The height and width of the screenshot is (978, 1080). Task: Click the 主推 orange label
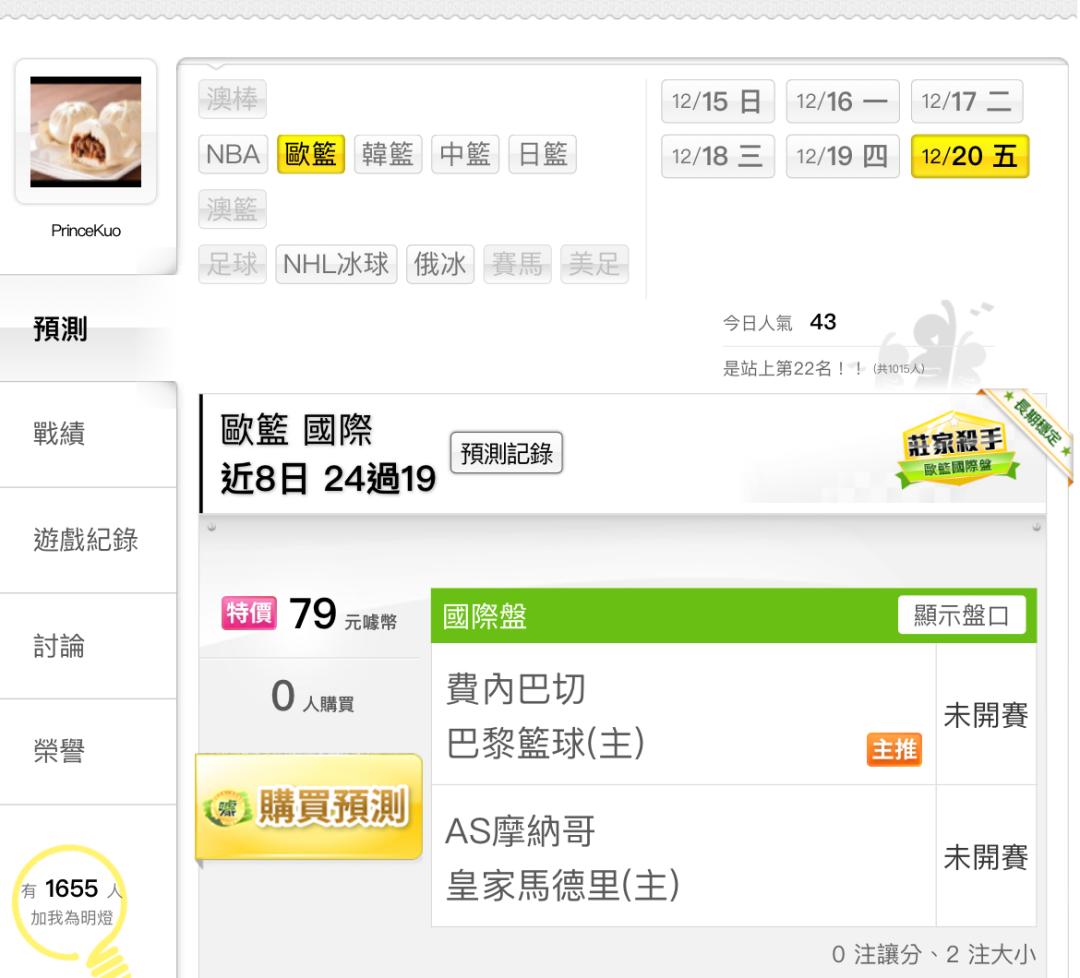point(894,749)
